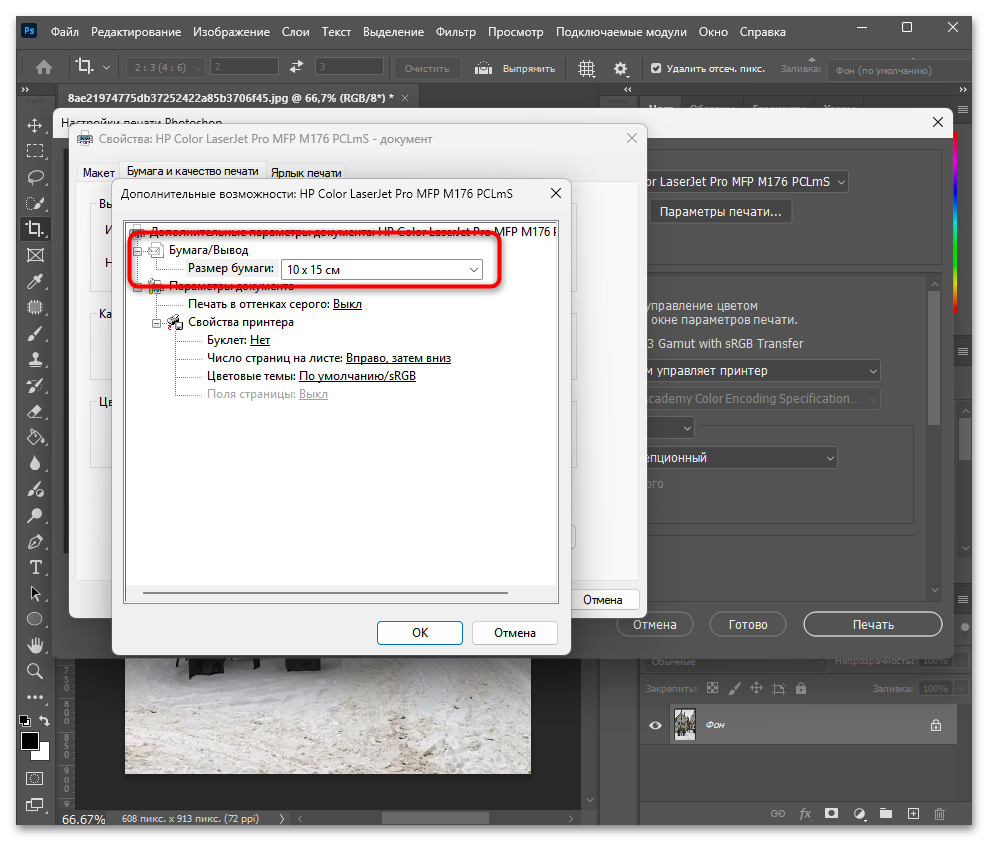Open paper size dropdown 10 x 15 см

point(382,270)
